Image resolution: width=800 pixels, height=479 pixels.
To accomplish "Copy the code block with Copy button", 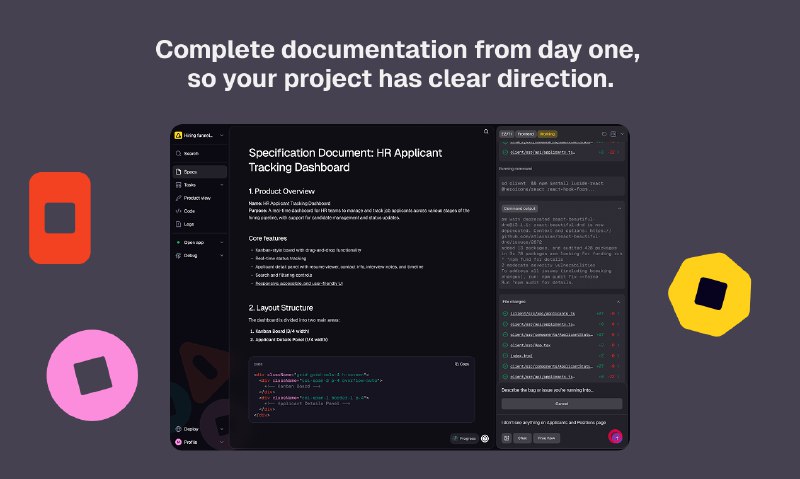I will (462, 363).
